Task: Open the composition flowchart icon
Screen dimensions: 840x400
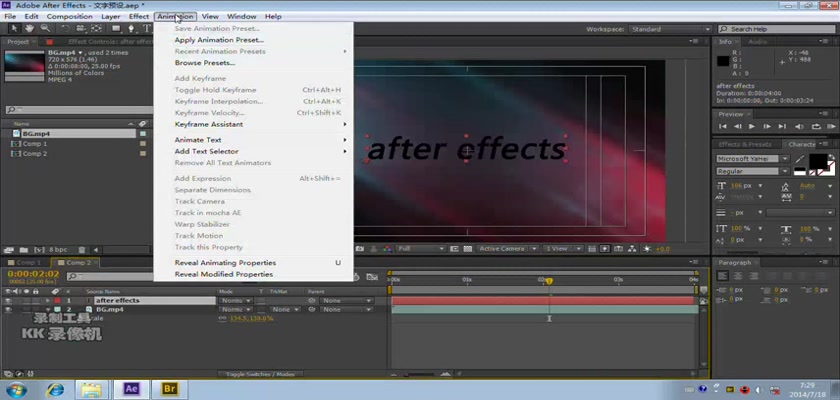Action: click(x=632, y=249)
